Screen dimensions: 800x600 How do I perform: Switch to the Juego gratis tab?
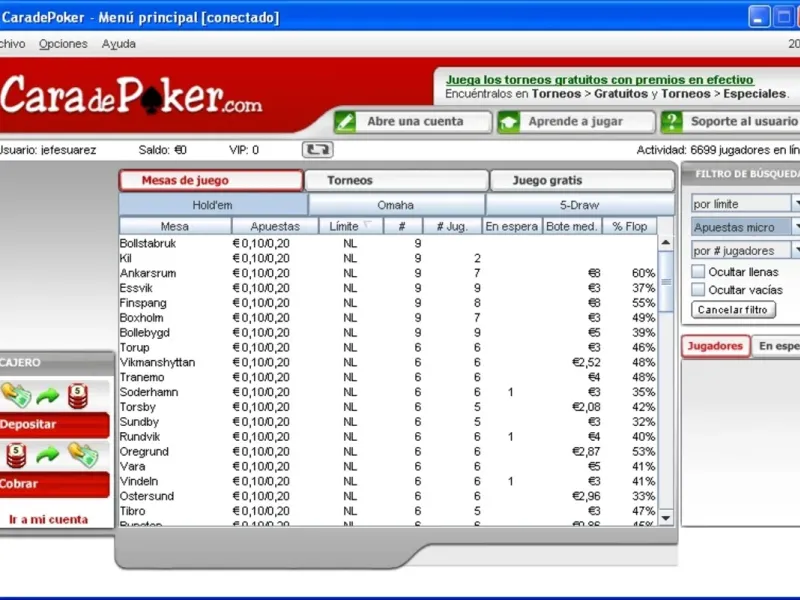click(x=582, y=180)
